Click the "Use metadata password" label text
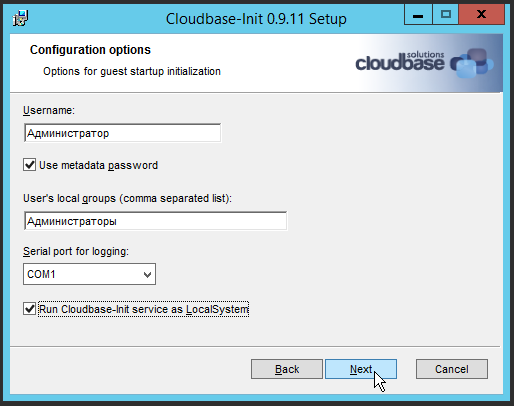Screen dimensions: 514x406 (98, 165)
